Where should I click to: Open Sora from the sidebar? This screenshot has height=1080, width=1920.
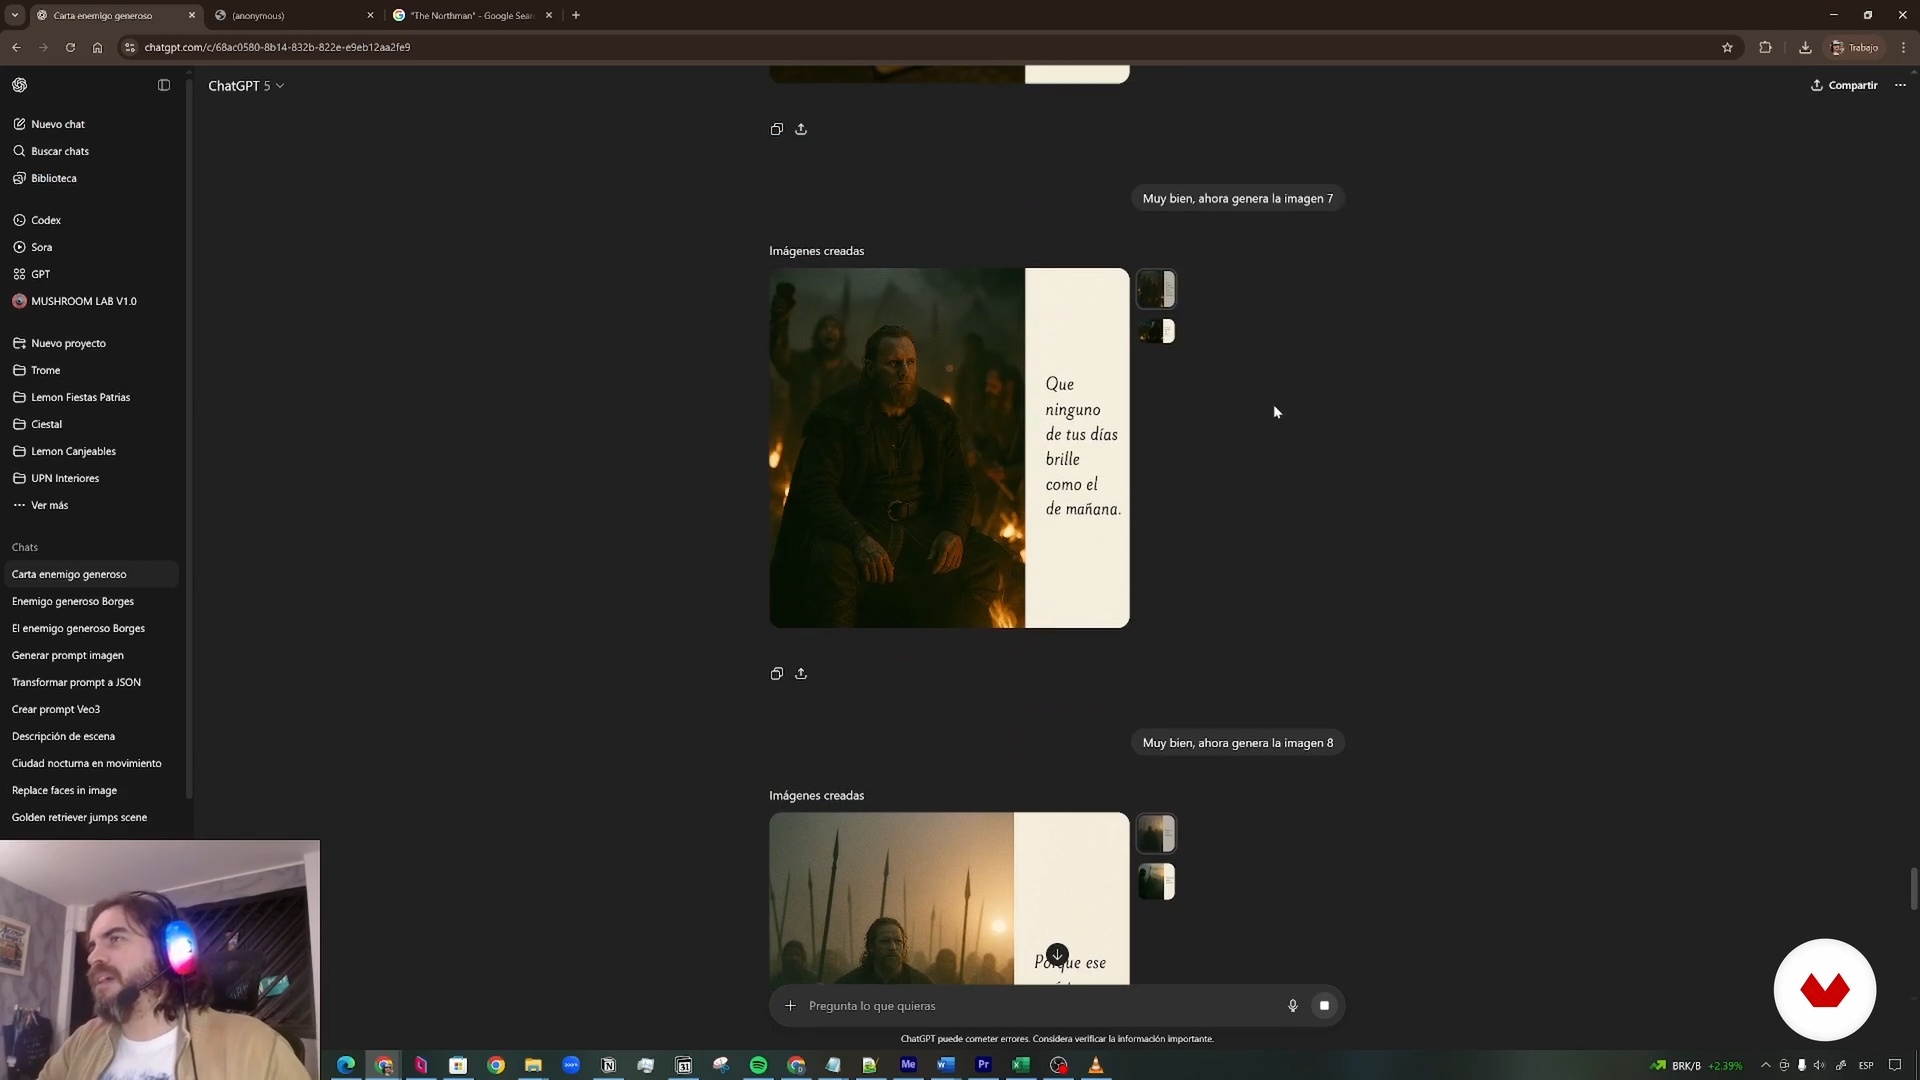[x=42, y=247]
